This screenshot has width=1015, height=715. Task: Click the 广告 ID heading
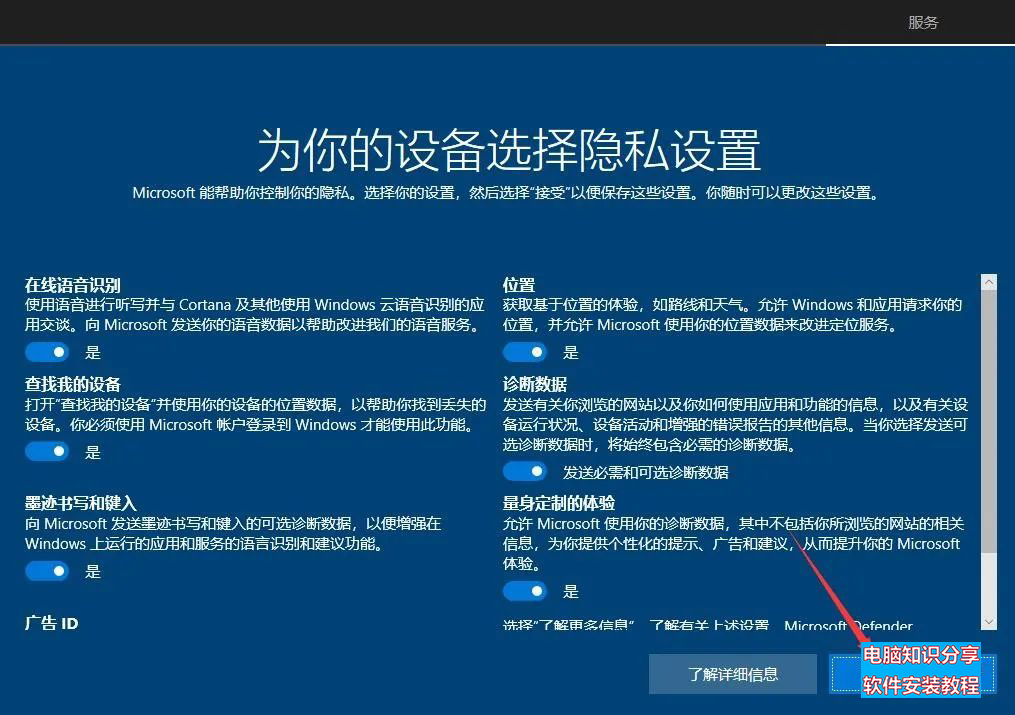point(52,623)
